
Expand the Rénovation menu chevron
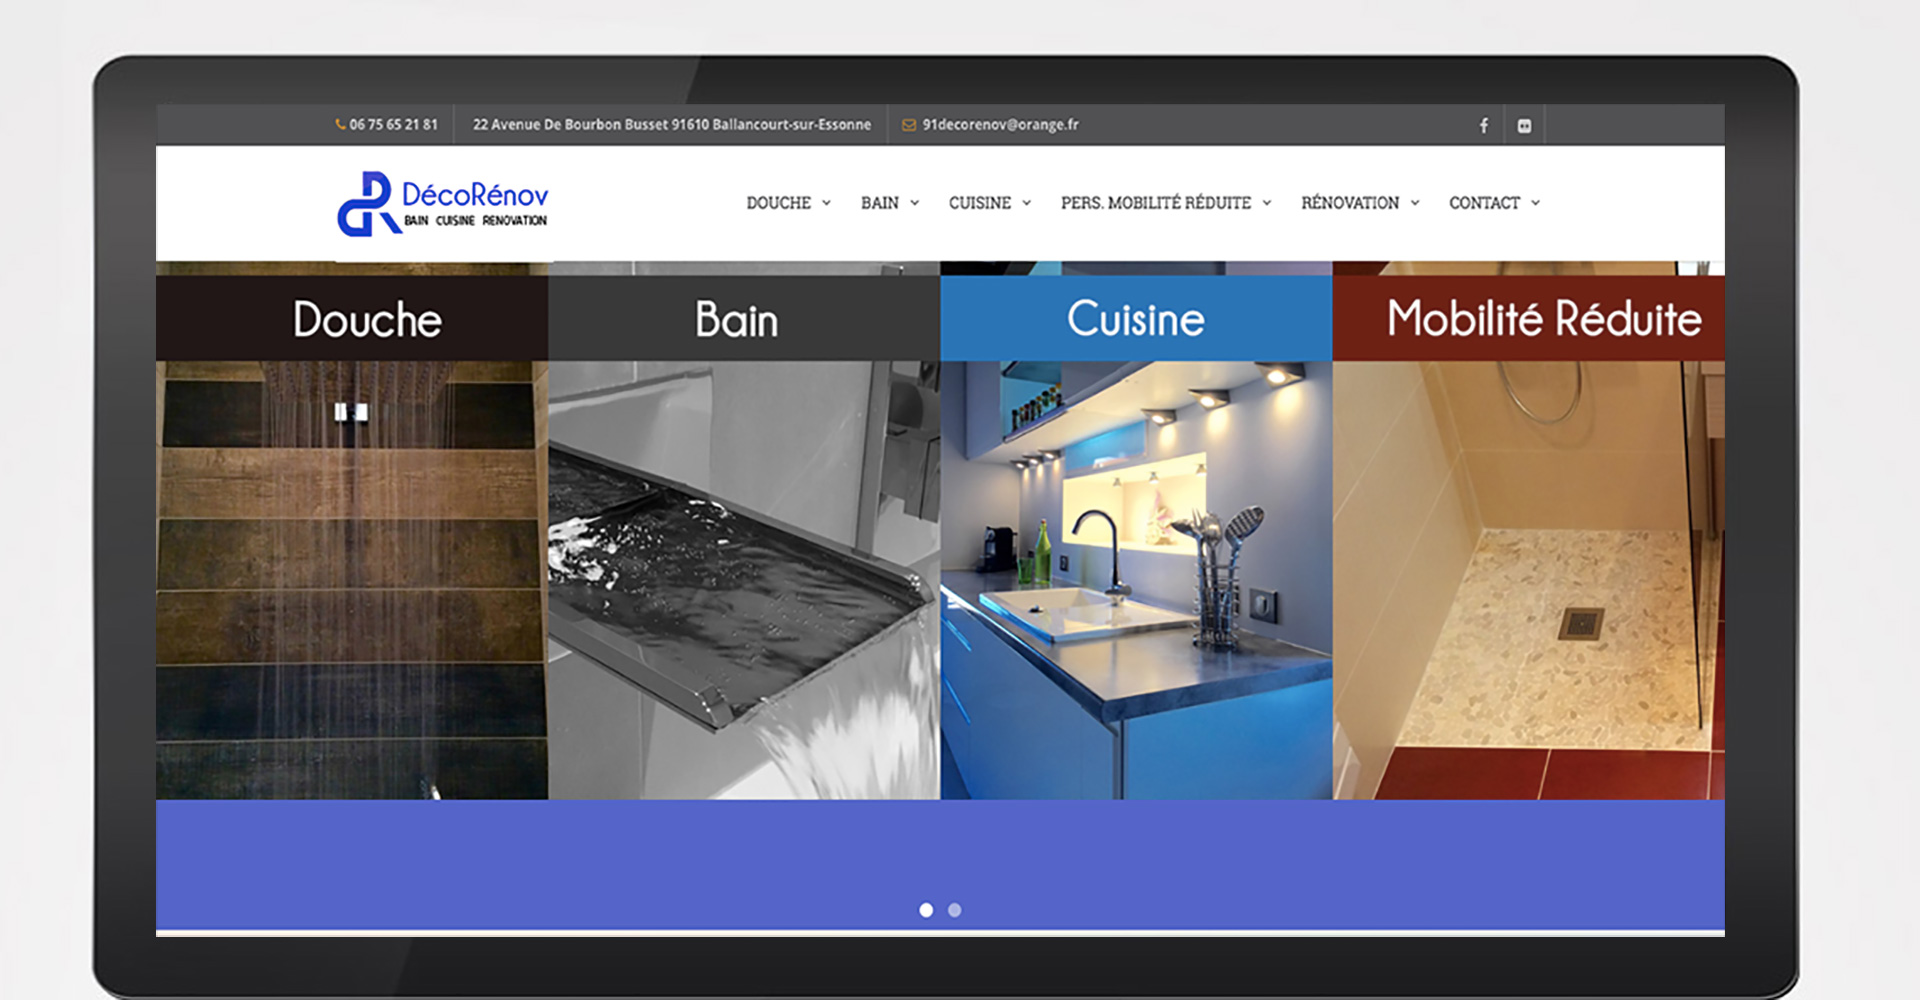[x=1415, y=203]
